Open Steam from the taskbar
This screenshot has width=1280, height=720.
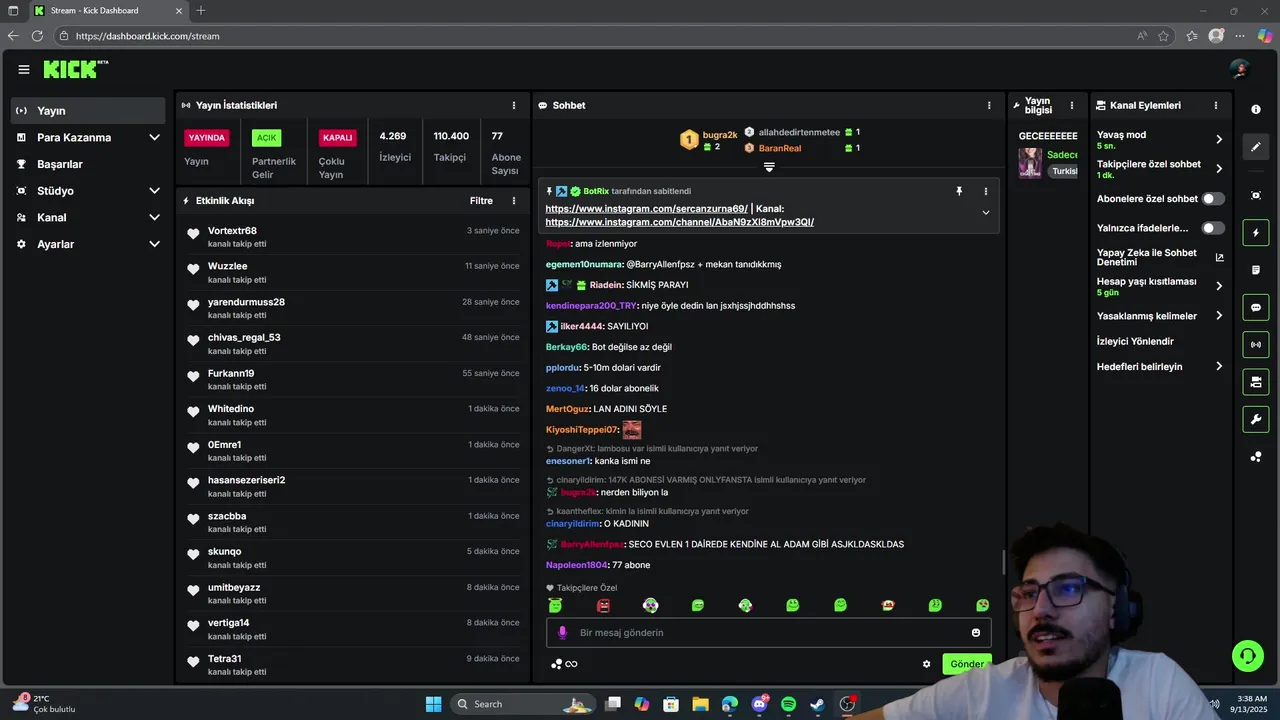[x=817, y=704]
